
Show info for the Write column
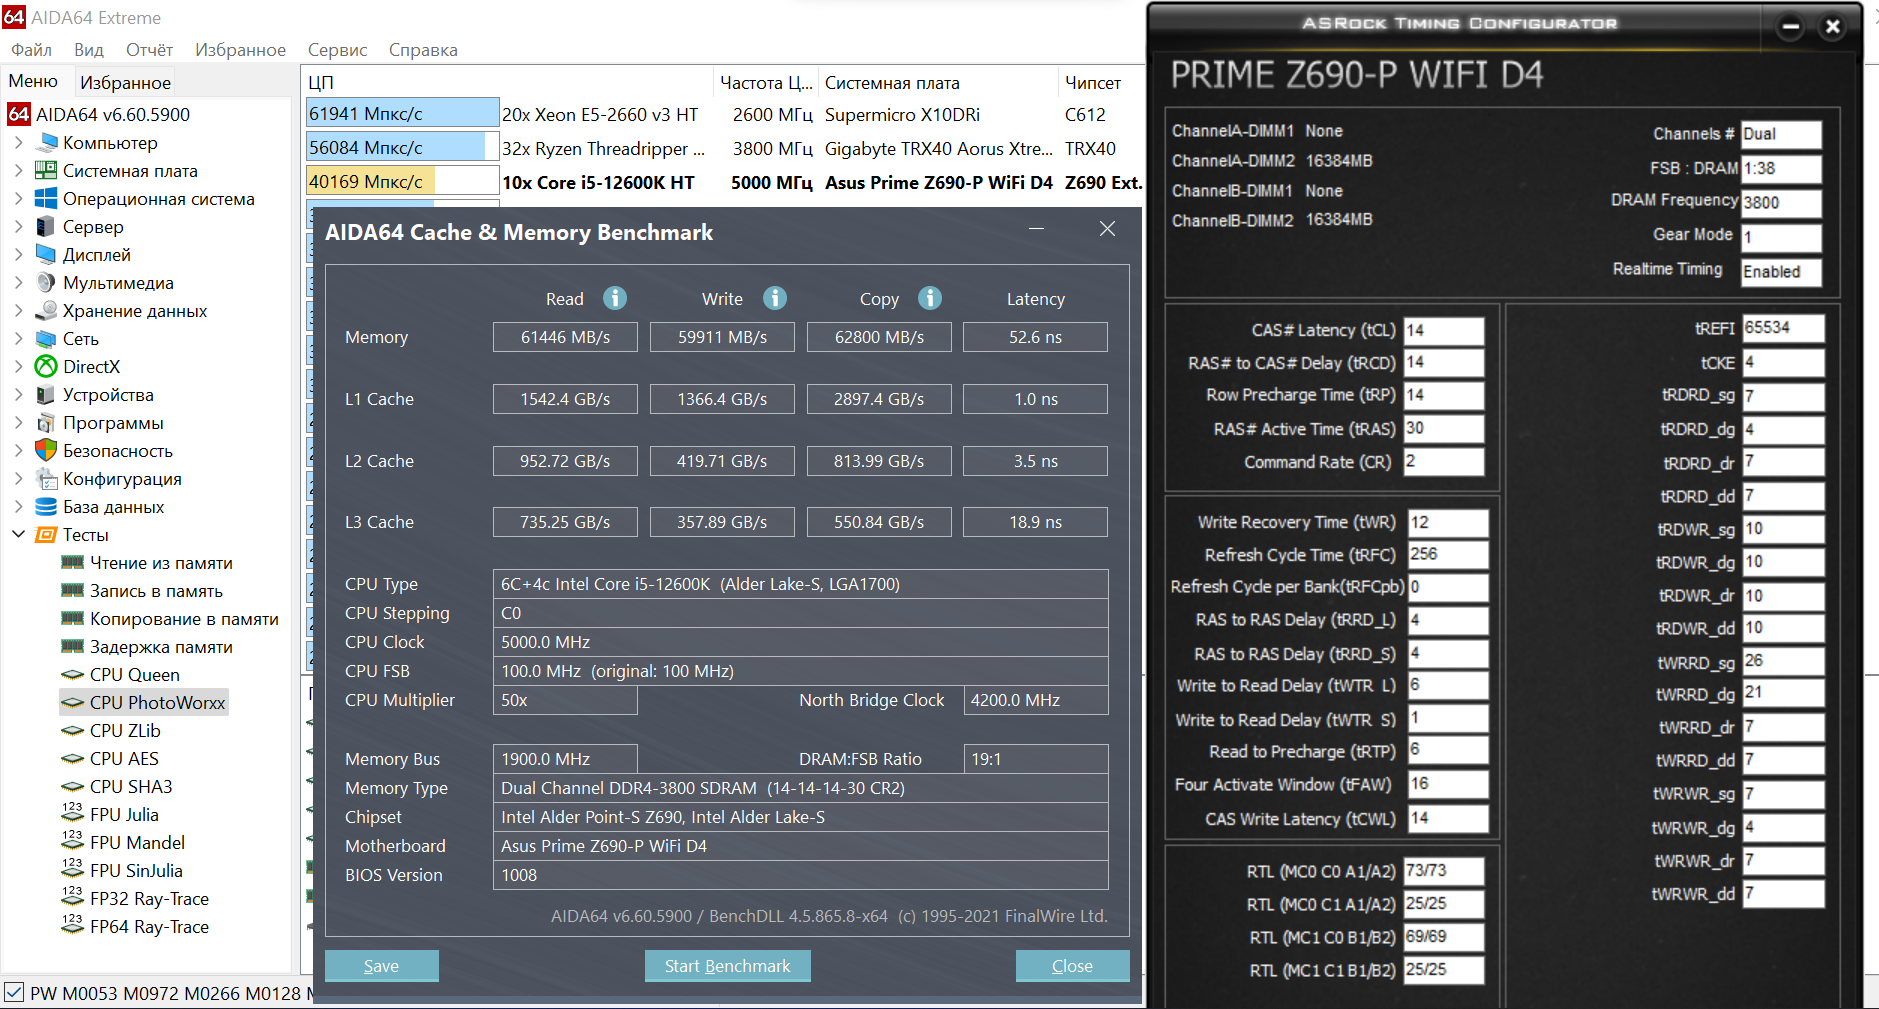[x=775, y=298]
